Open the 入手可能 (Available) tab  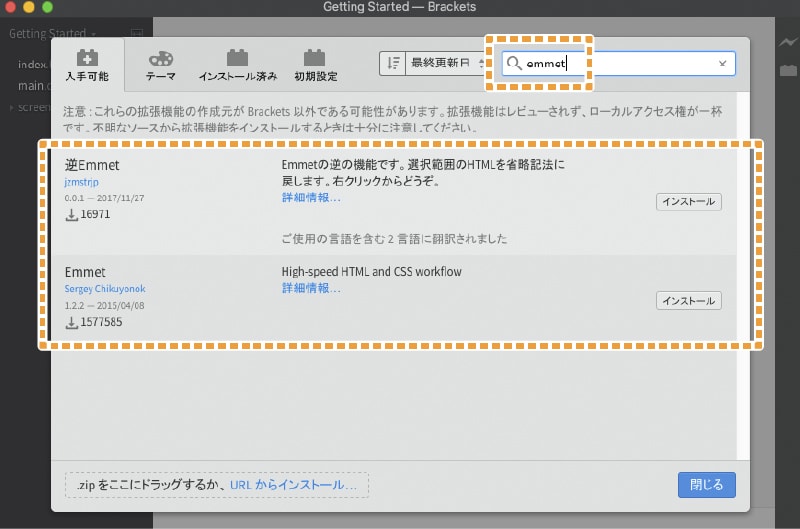(x=87, y=65)
